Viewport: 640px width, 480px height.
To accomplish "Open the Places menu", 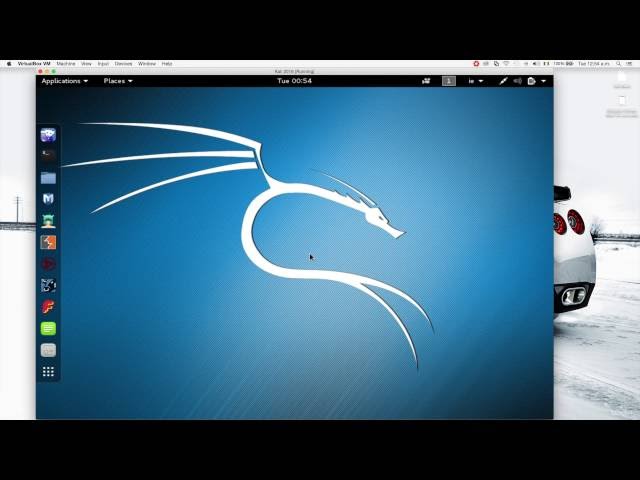I will point(118,81).
